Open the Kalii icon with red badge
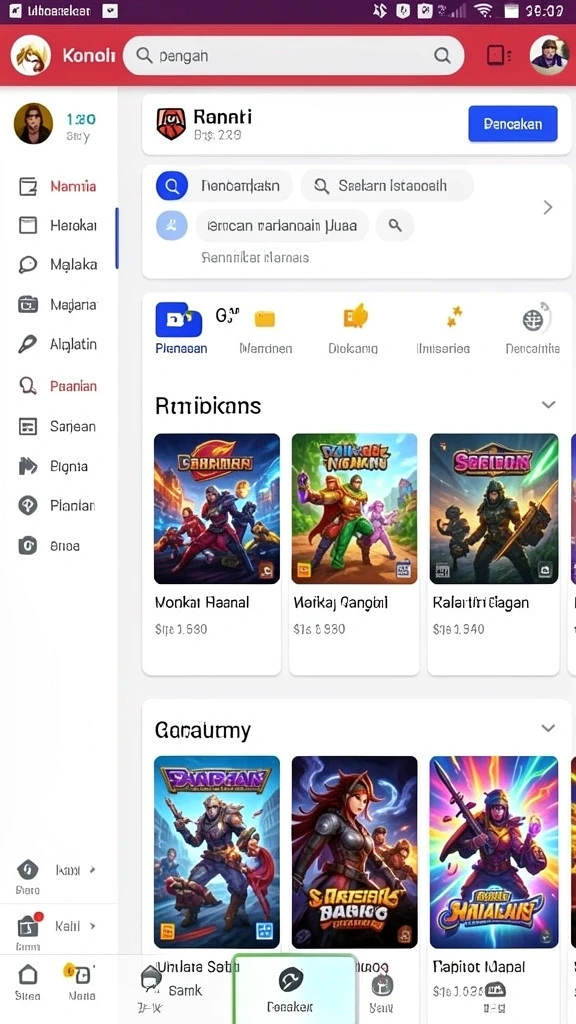This screenshot has height=1024, width=576. (x=29, y=925)
